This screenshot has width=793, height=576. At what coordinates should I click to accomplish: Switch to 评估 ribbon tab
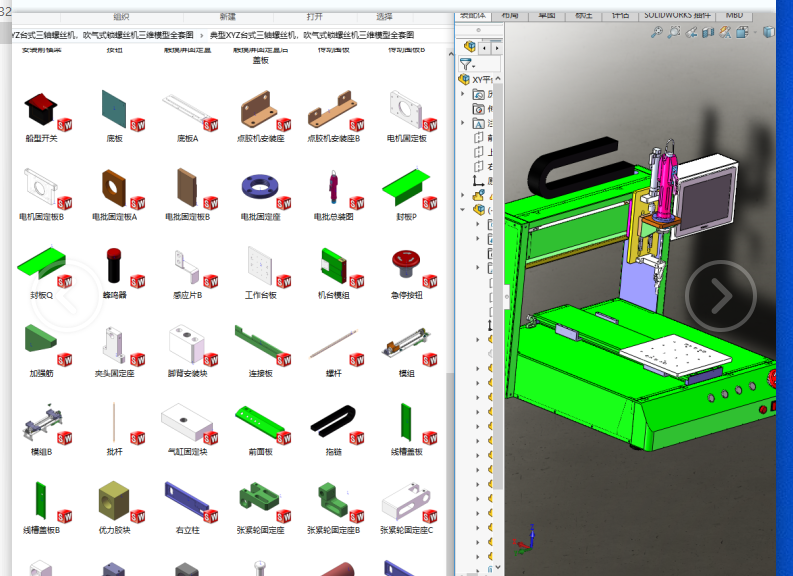tap(621, 15)
